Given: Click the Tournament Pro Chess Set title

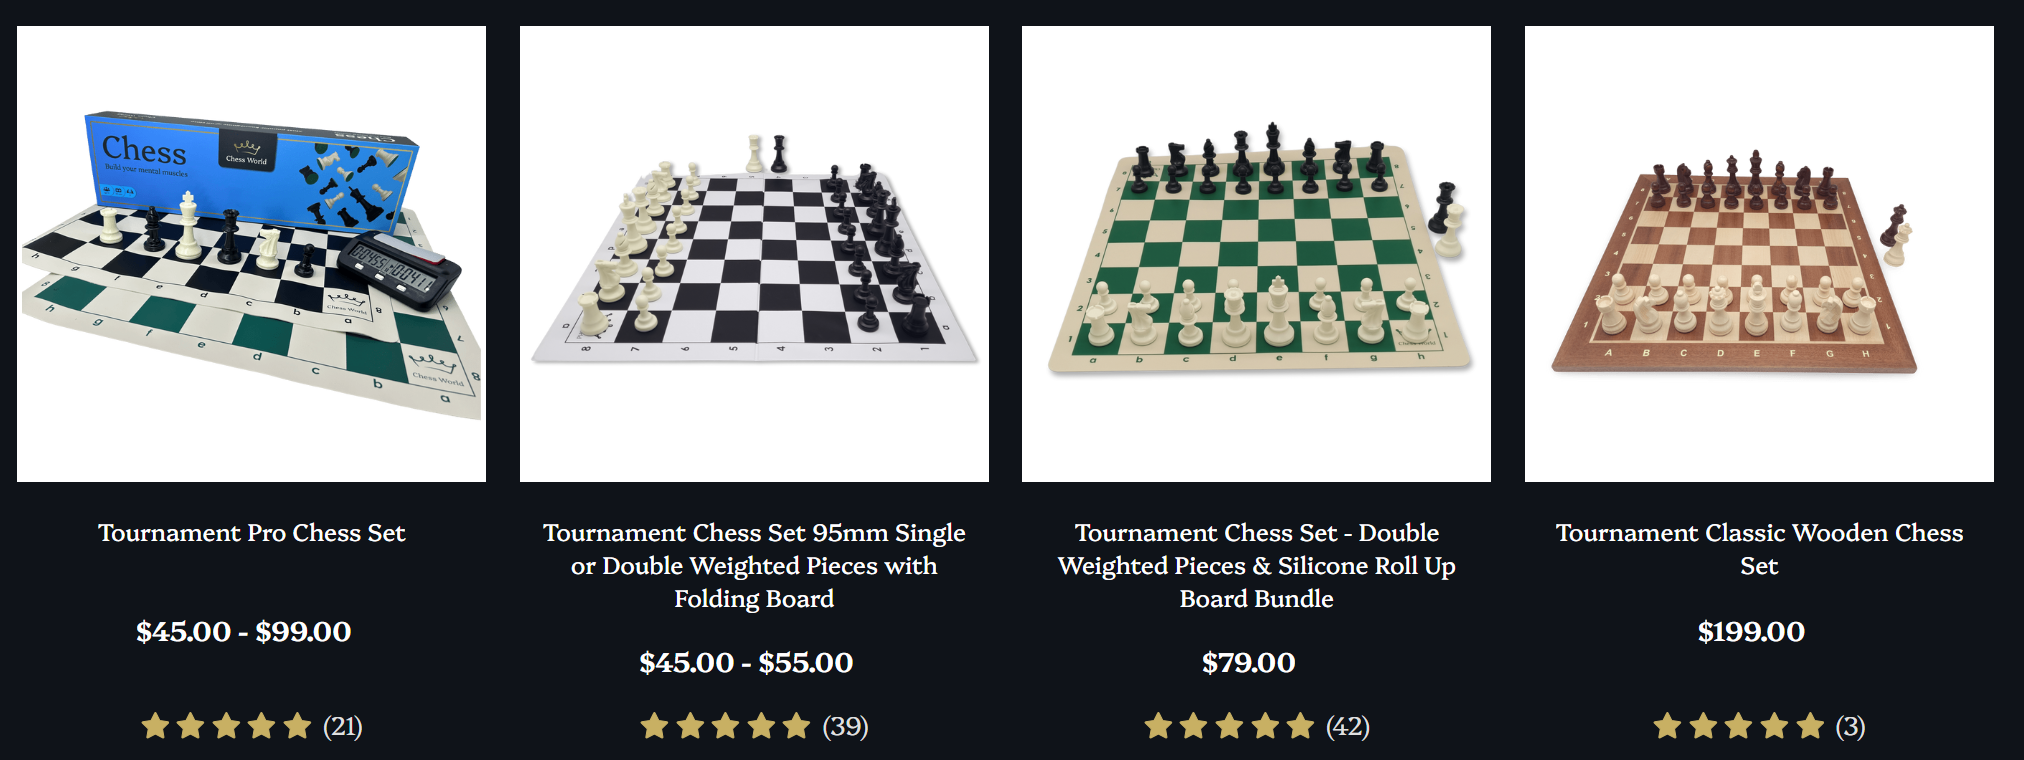Looking at the screenshot, I should (251, 533).
